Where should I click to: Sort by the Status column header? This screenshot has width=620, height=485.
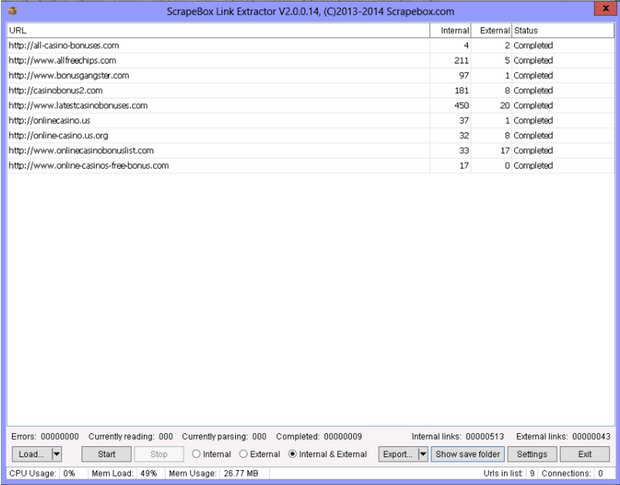[x=563, y=30]
